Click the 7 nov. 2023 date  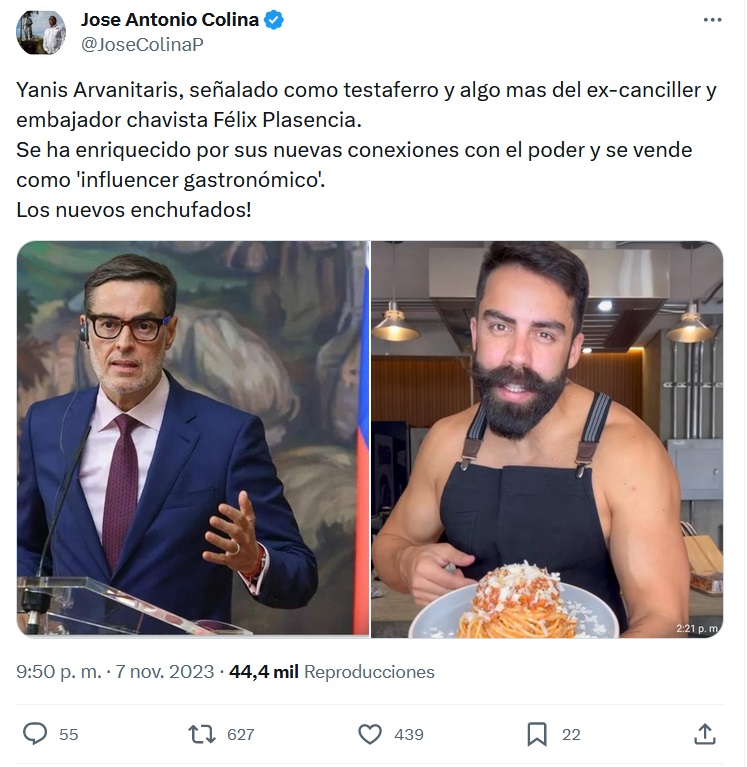[164, 672]
